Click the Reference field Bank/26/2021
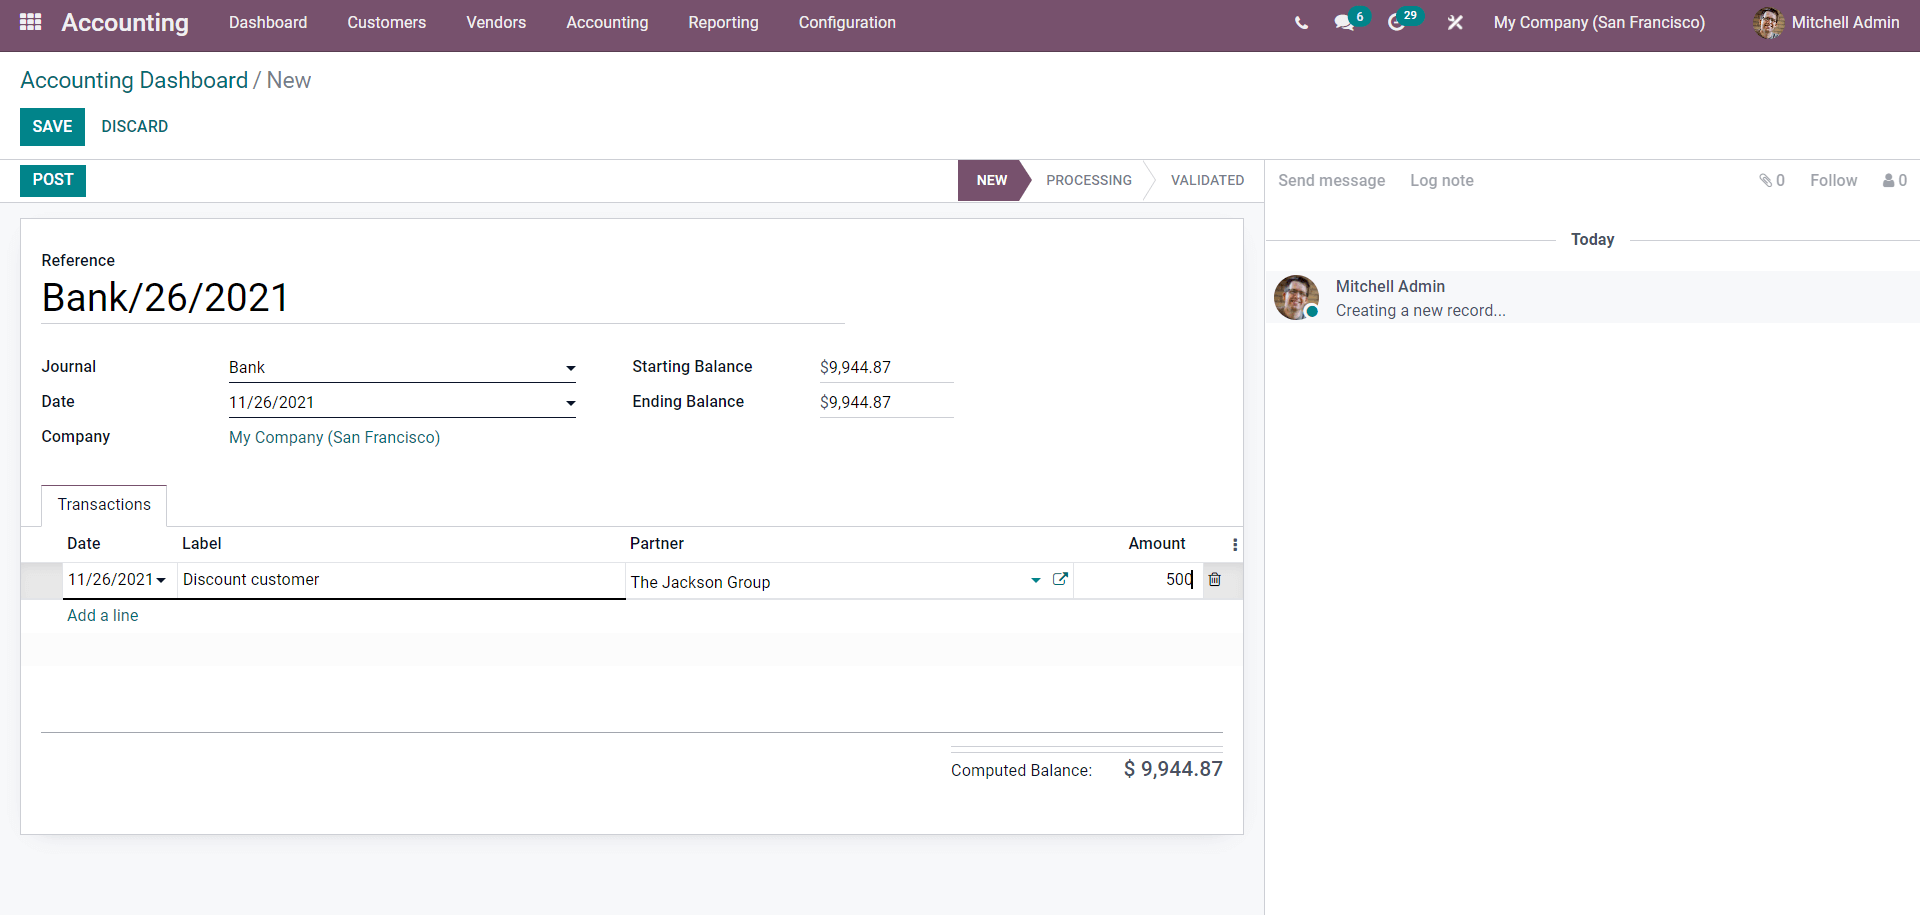1920x915 pixels. tap(443, 298)
